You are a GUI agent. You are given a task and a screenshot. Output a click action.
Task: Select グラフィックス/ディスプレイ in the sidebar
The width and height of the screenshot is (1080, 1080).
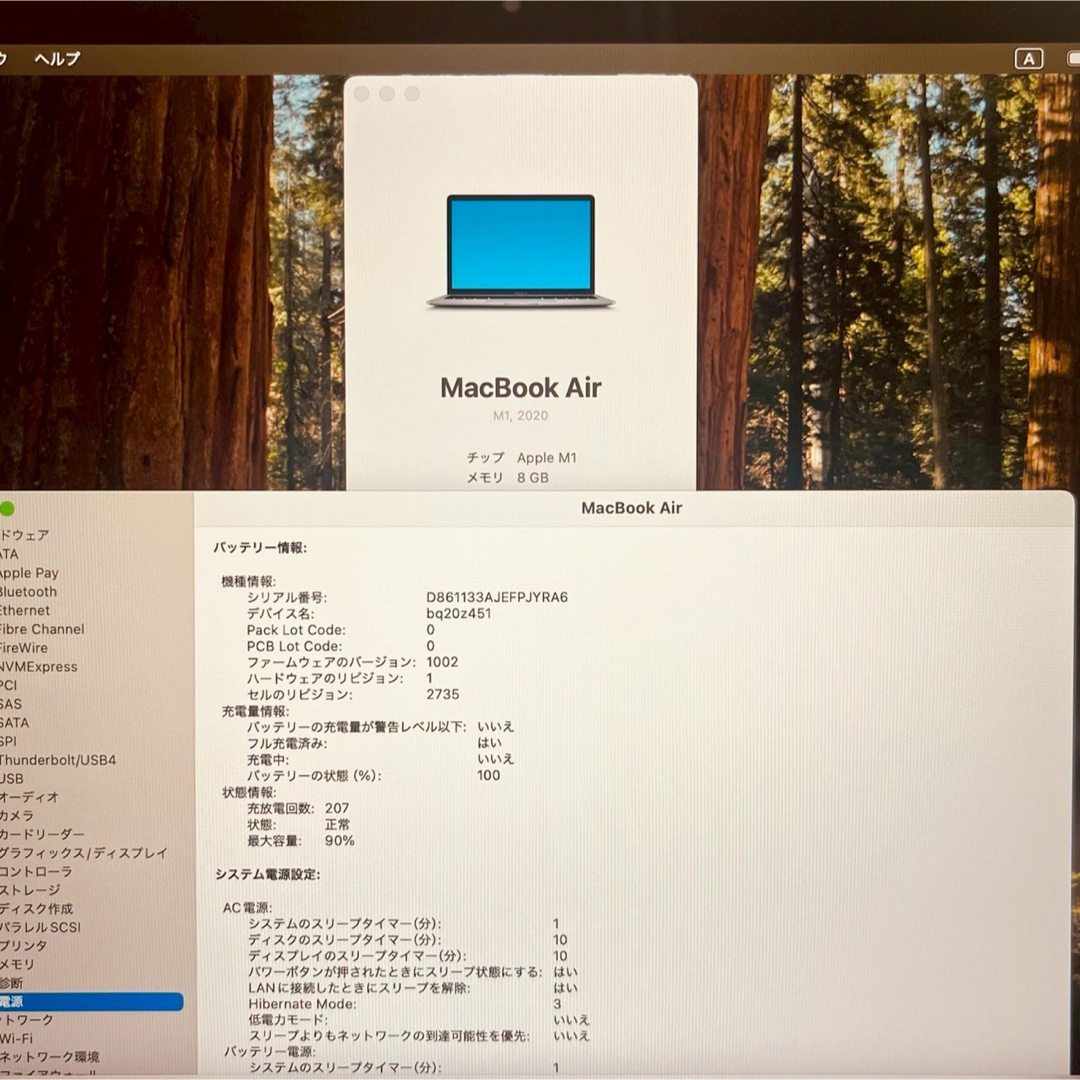(x=84, y=853)
